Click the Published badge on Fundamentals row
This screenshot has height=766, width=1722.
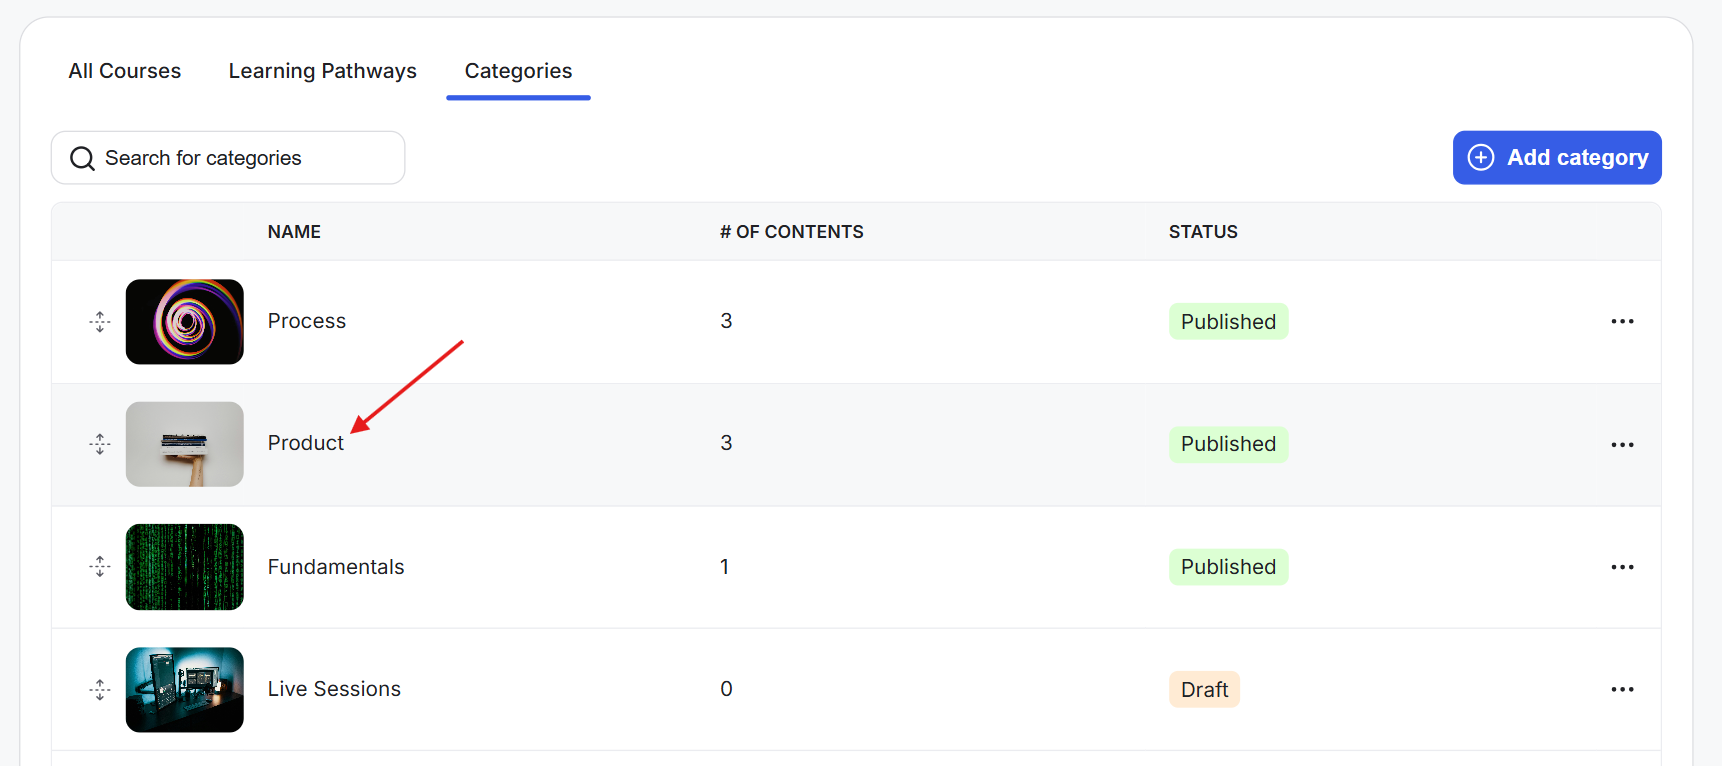click(1228, 567)
